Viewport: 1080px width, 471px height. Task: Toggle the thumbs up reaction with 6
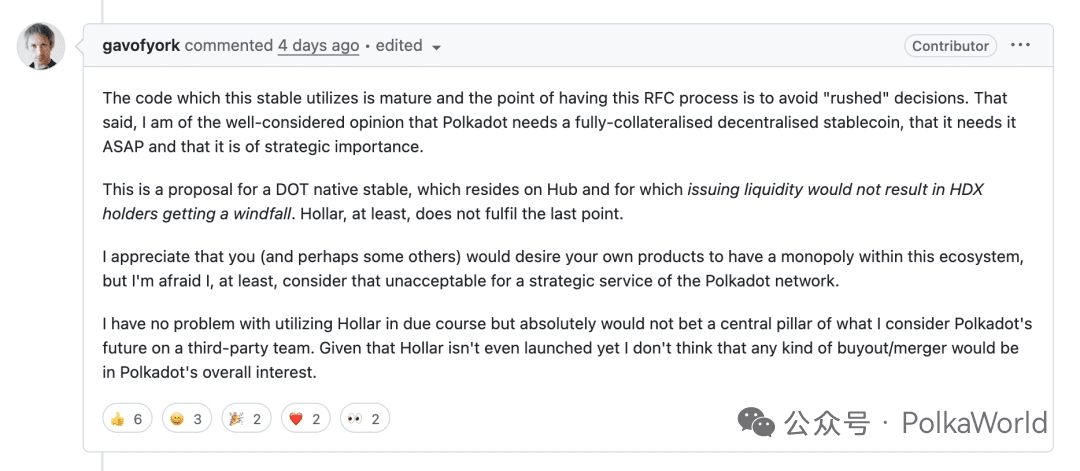pos(127,419)
